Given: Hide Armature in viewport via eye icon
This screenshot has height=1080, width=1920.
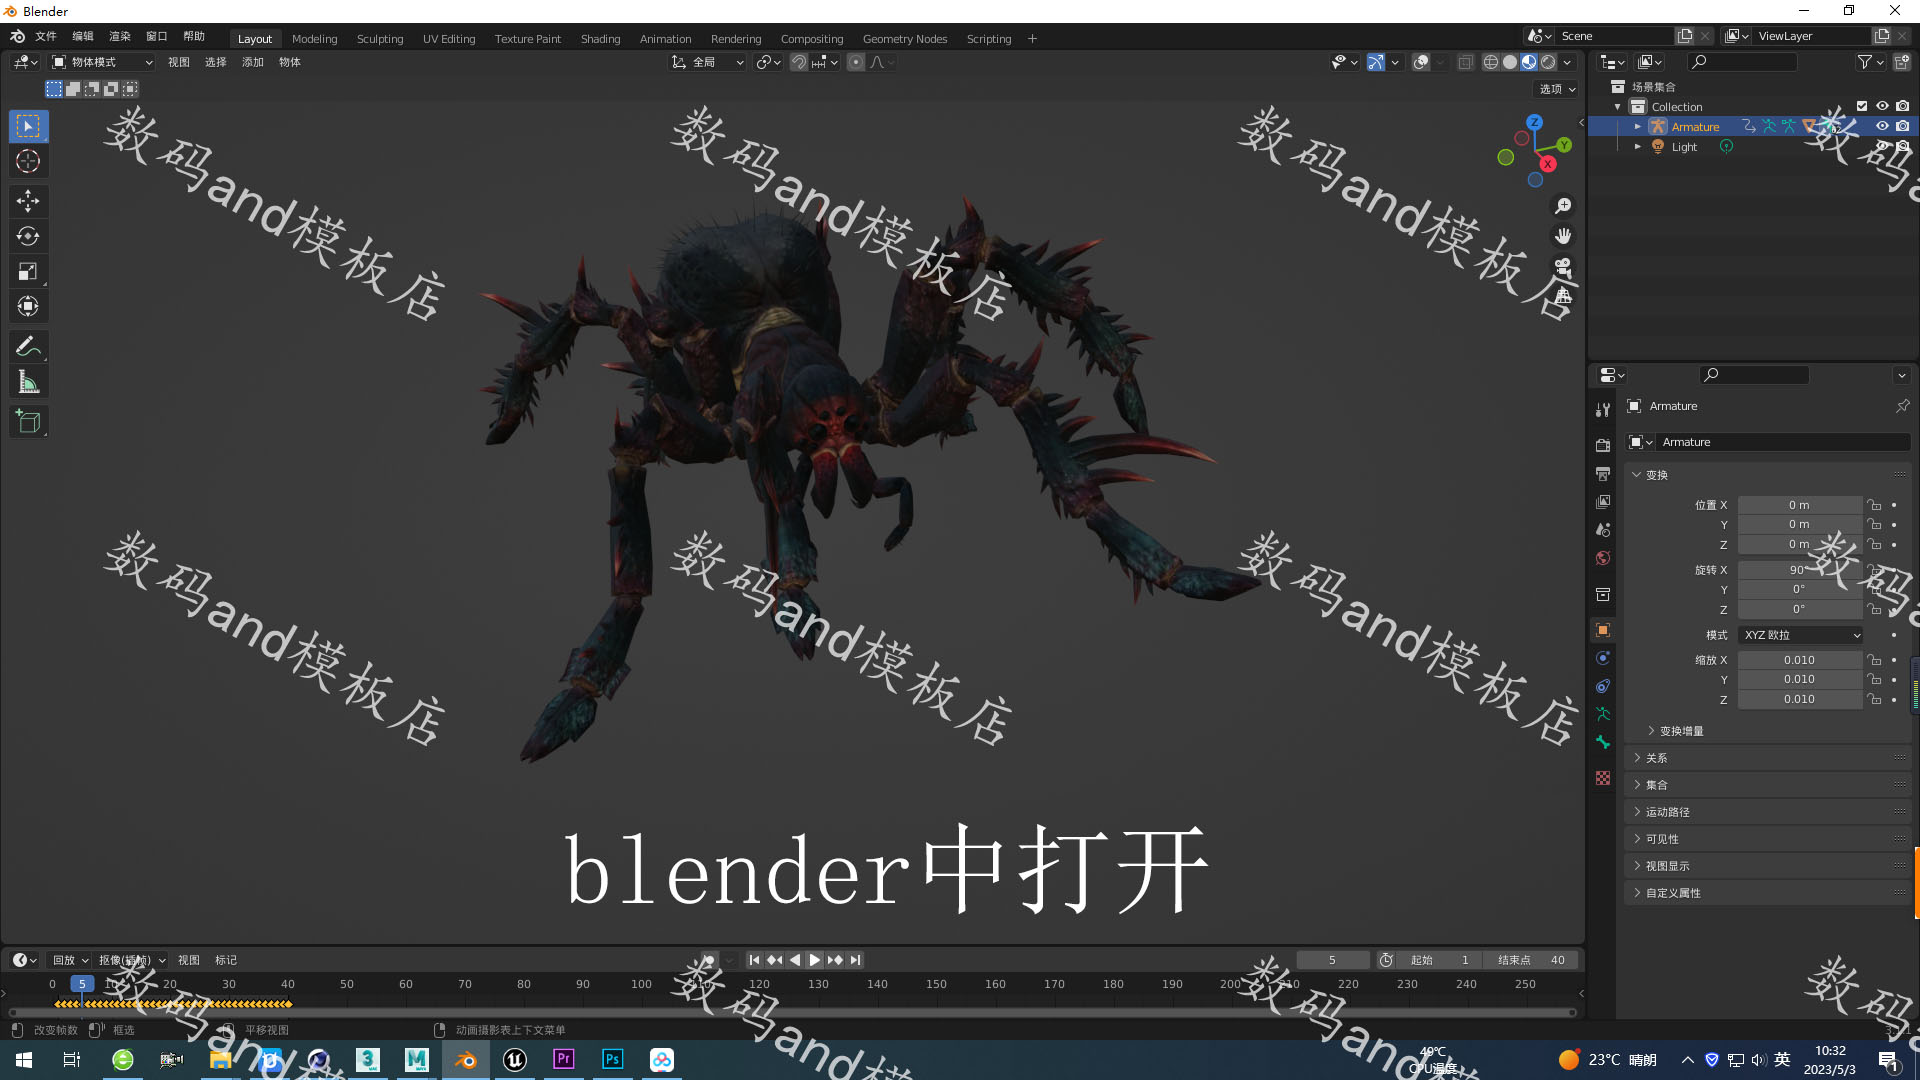Looking at the screenshot, I should coord(1882,126).
